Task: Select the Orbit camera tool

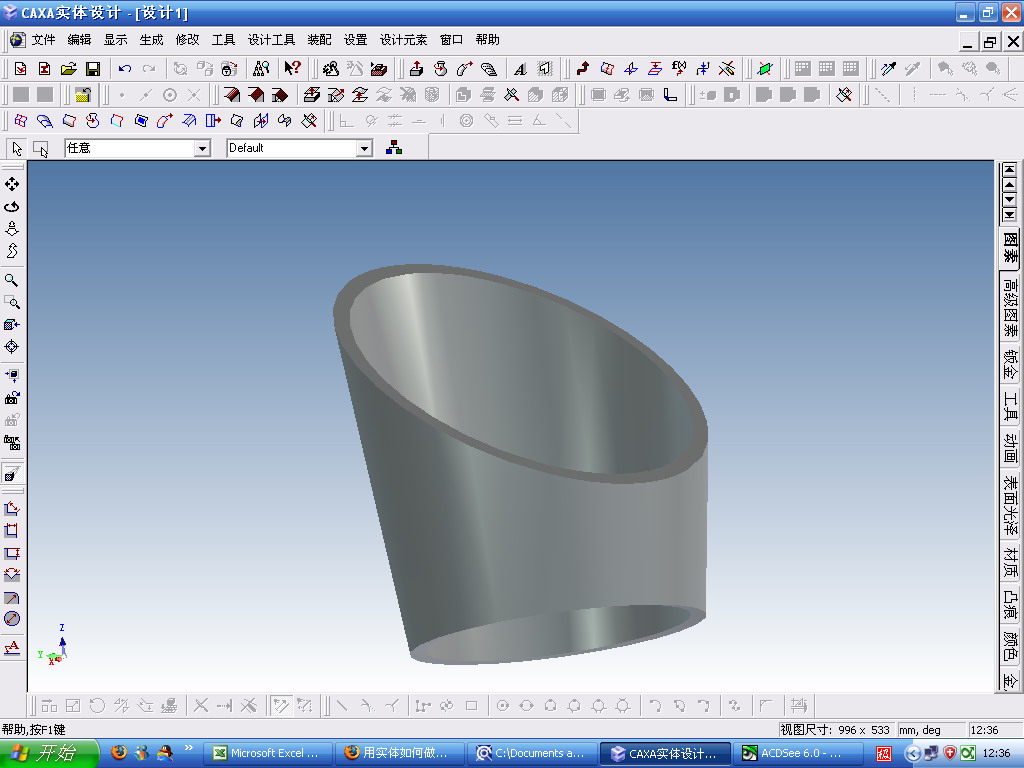Action: click(x=12, y=206)
